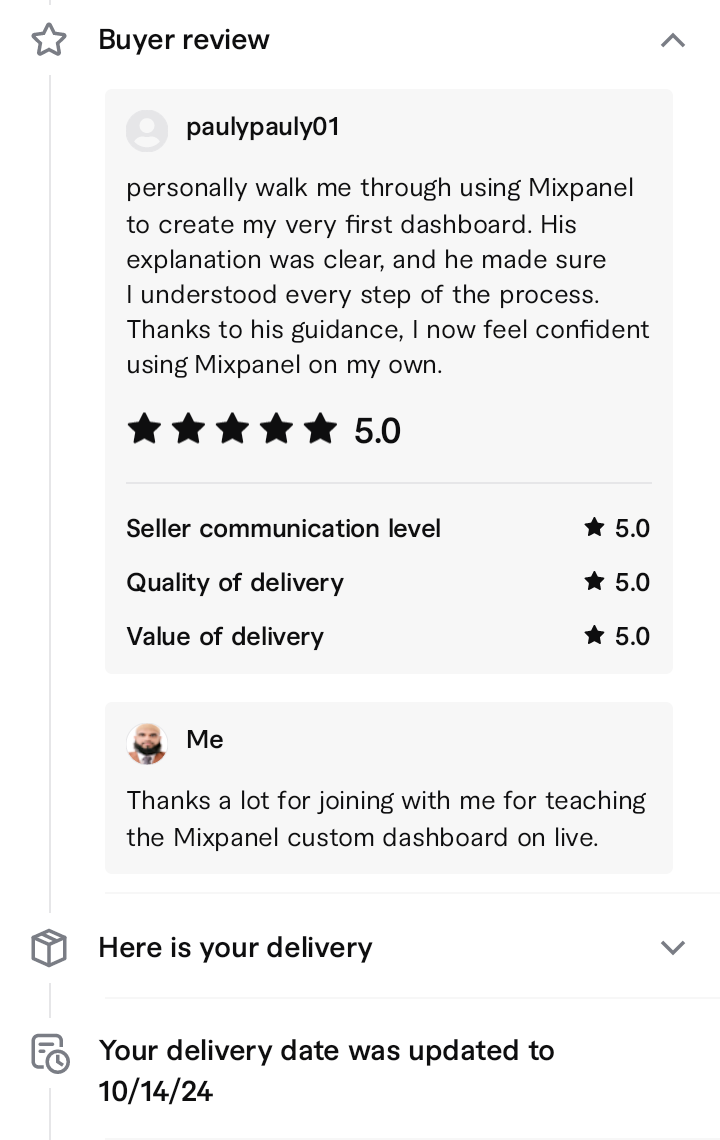Viewport: 720px width, 1140px height.
Task: Click paulypauly01's grey avatar icon
Action: tap(147, 130)
